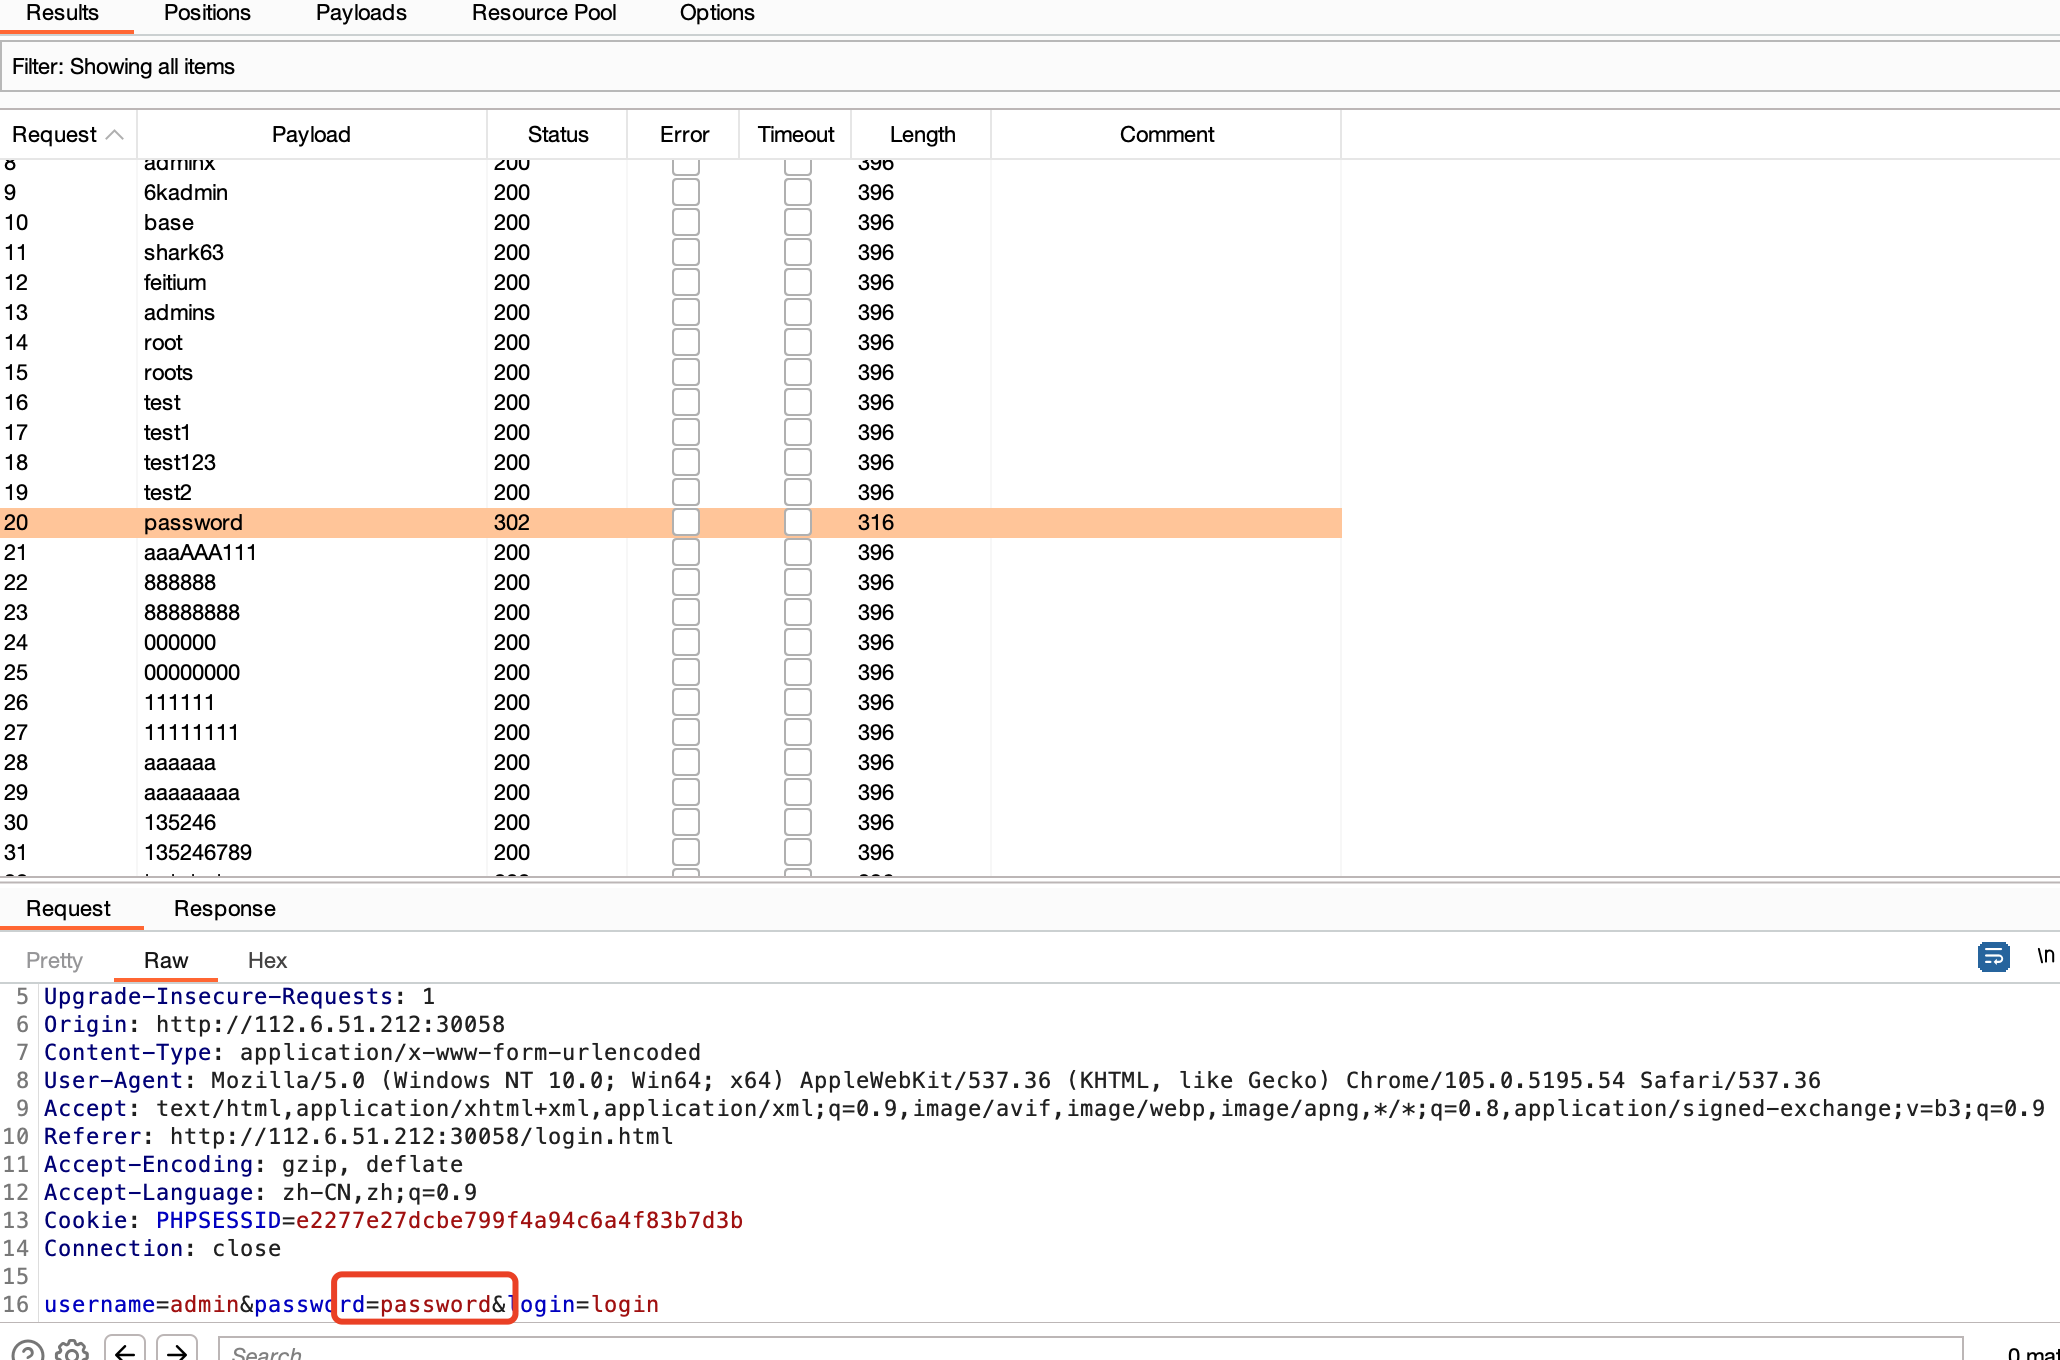Toggle Timeout checkbox for base row
This screenshot has height=1360, width=2060.
798,222
